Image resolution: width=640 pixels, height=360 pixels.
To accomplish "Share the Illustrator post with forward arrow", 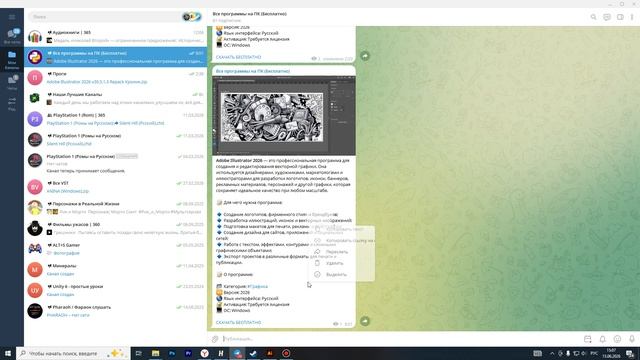I will pyautogui.click(x=365, y=321).
